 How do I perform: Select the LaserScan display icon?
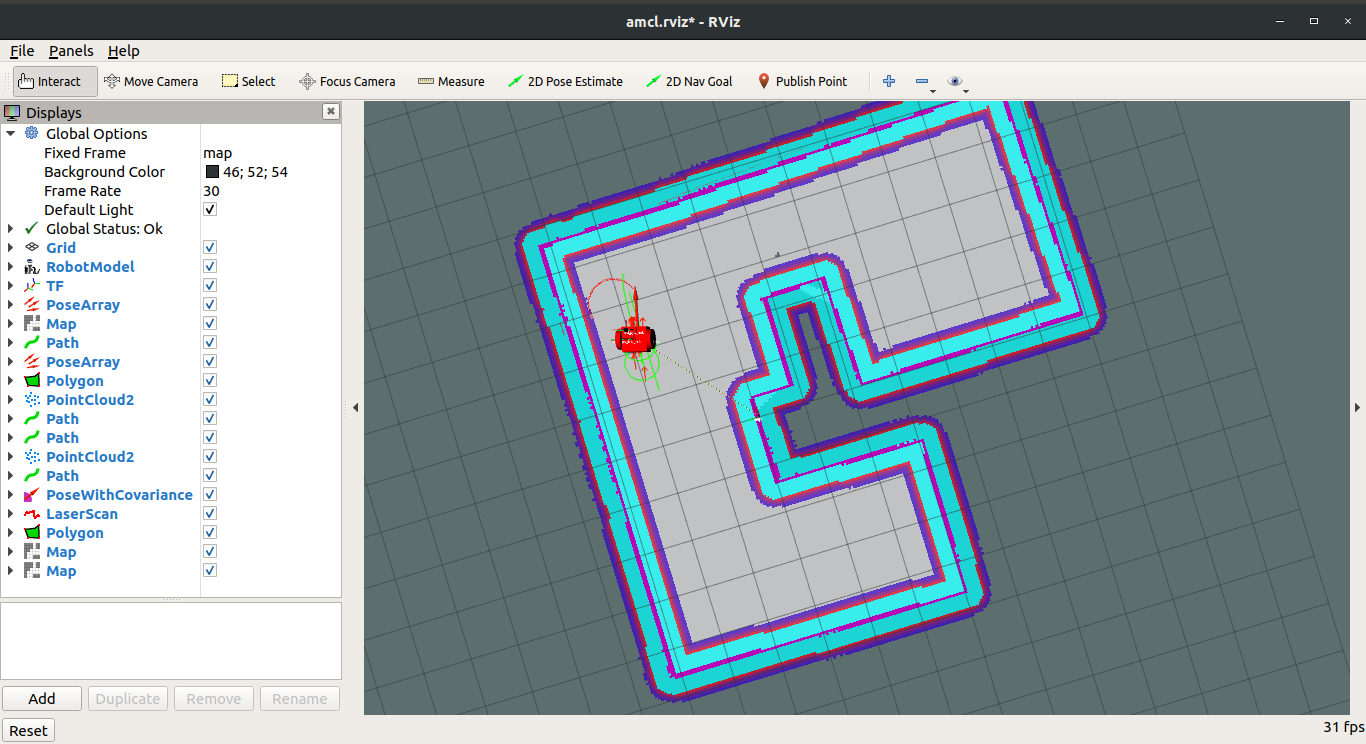(32, 514)
